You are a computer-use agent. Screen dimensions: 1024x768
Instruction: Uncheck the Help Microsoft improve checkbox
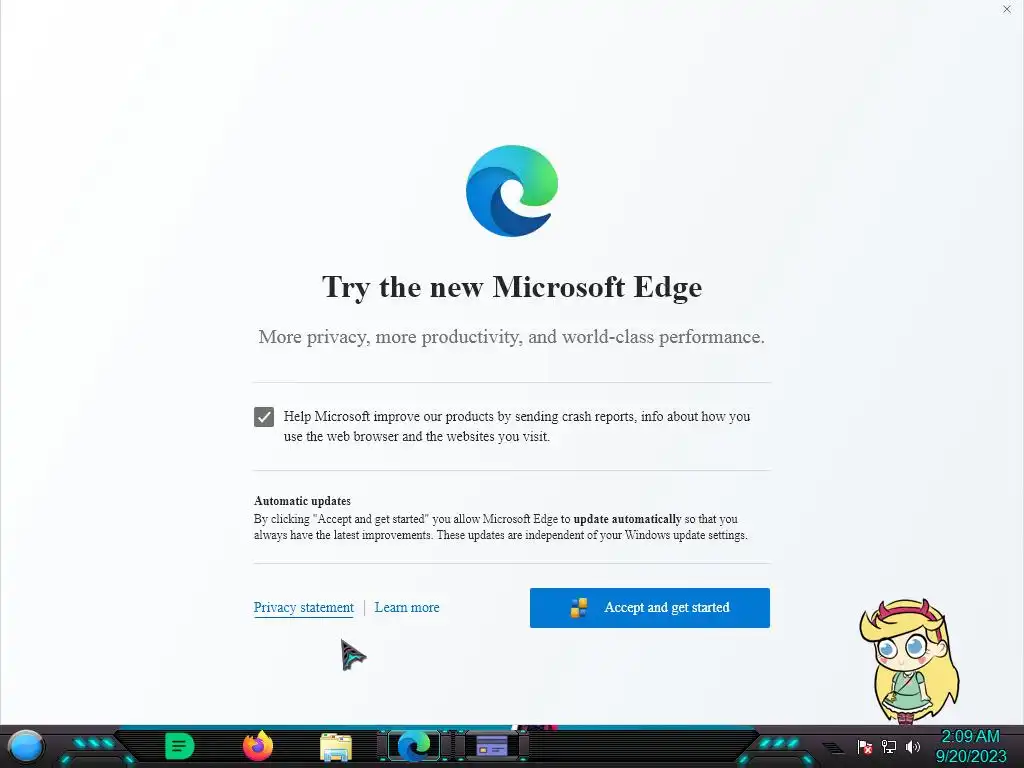(x=264, y=417)
